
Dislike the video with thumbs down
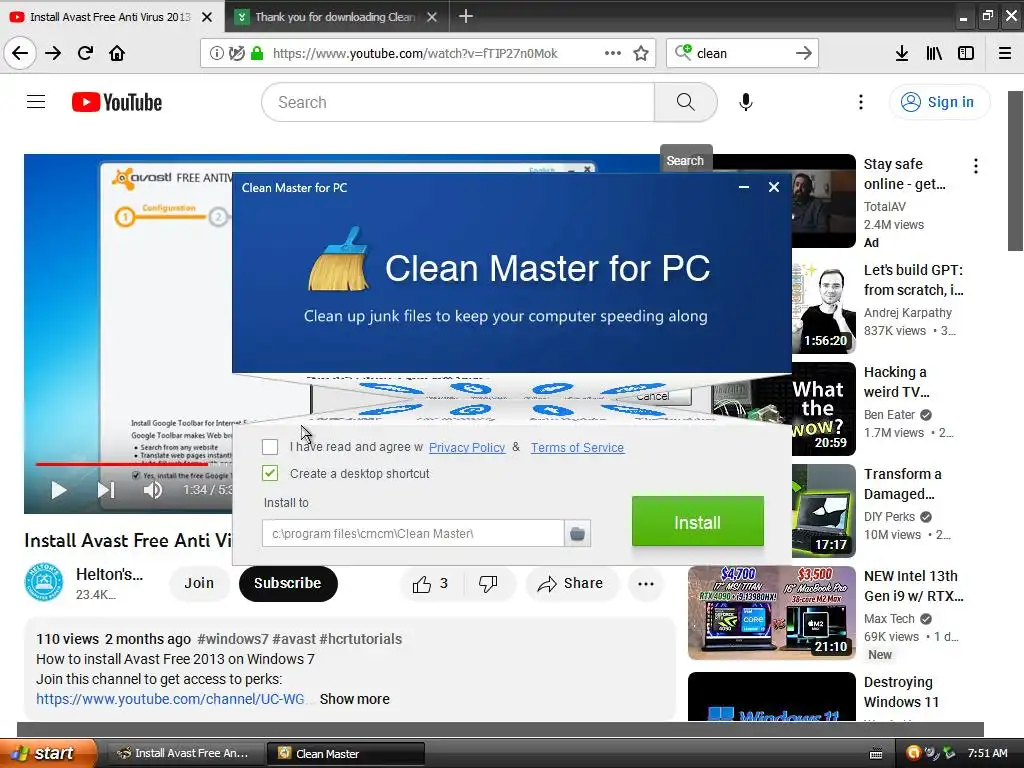coord(488,583)
